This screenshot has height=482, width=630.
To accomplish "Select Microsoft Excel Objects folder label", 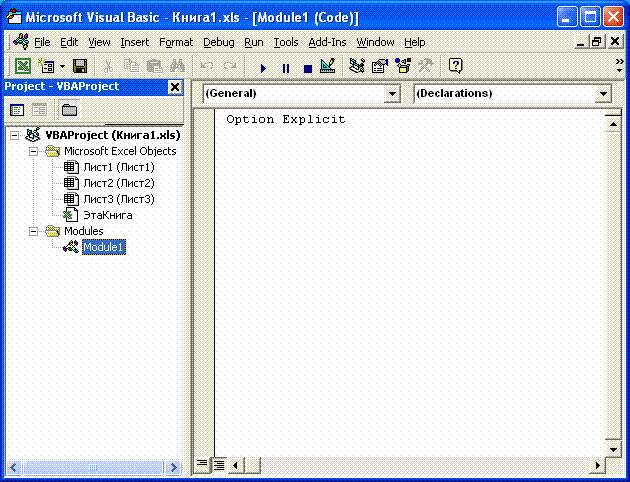I will tap(120, 151).
